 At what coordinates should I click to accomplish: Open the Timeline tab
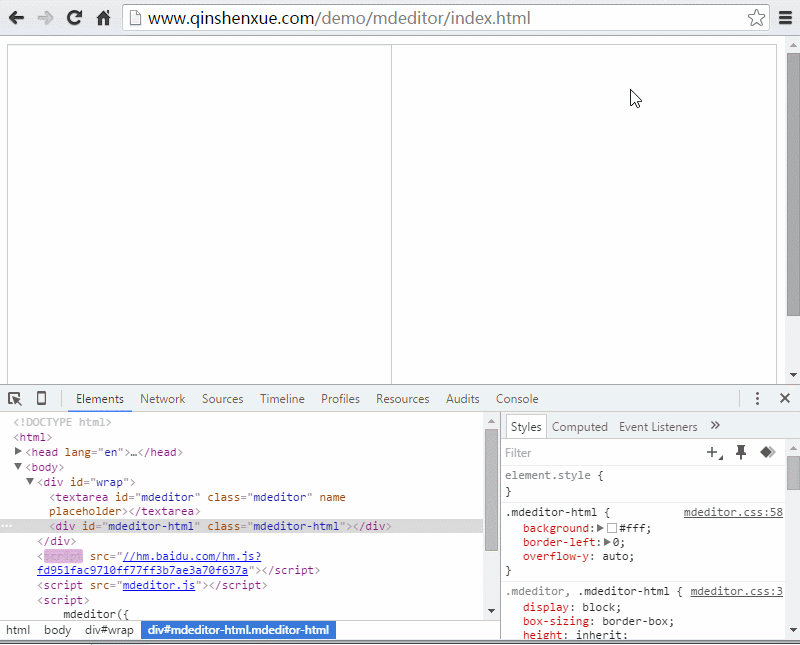pos(282,399)
